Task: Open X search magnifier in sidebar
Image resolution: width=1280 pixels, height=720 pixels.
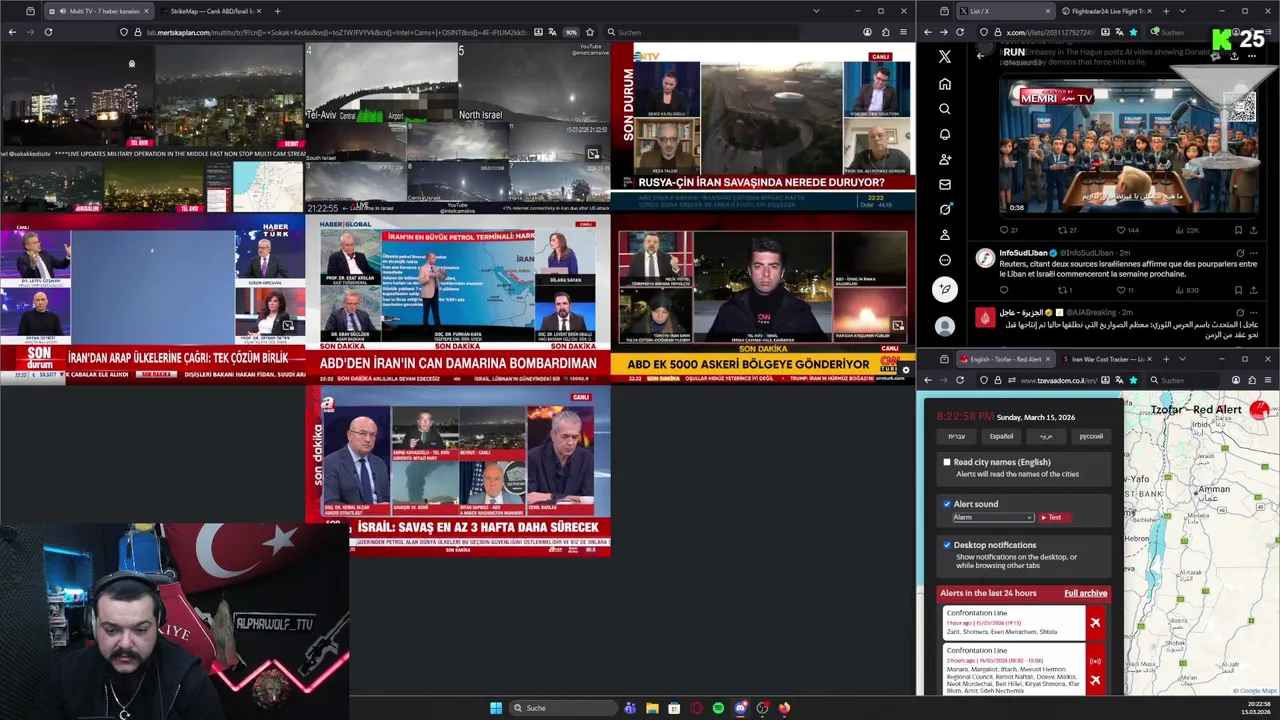Action: [945, 109]
